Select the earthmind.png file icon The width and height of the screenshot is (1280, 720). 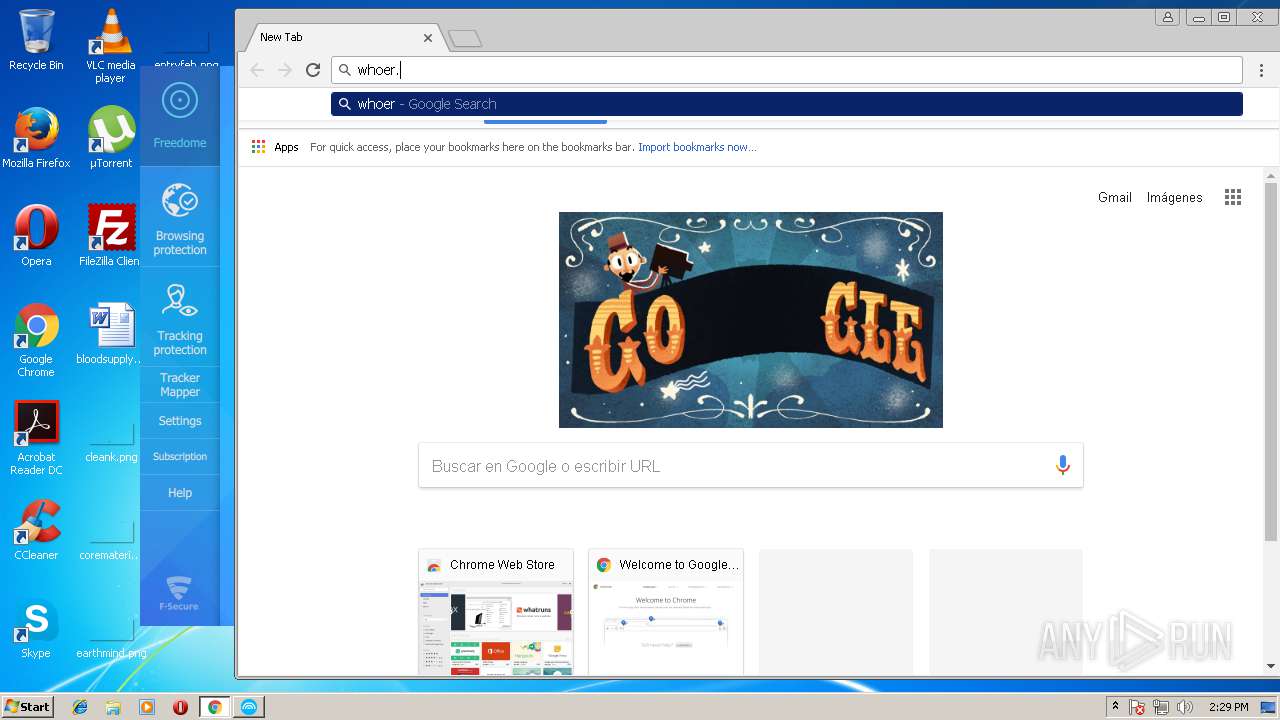pos(111,640)
